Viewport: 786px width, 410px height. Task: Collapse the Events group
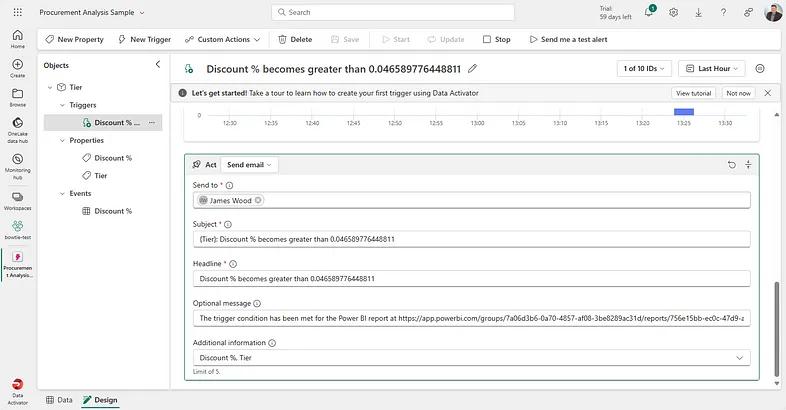pos(62,193)
